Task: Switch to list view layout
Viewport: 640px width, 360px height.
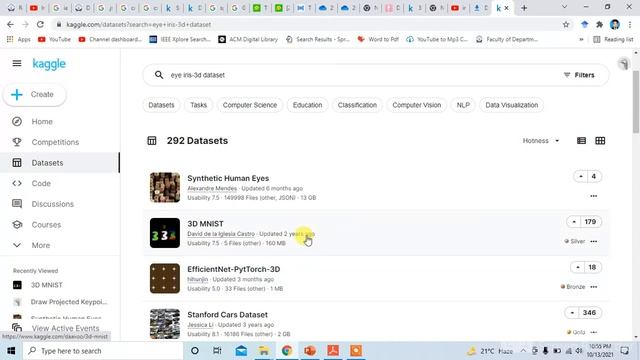Action: click(581, 141)
